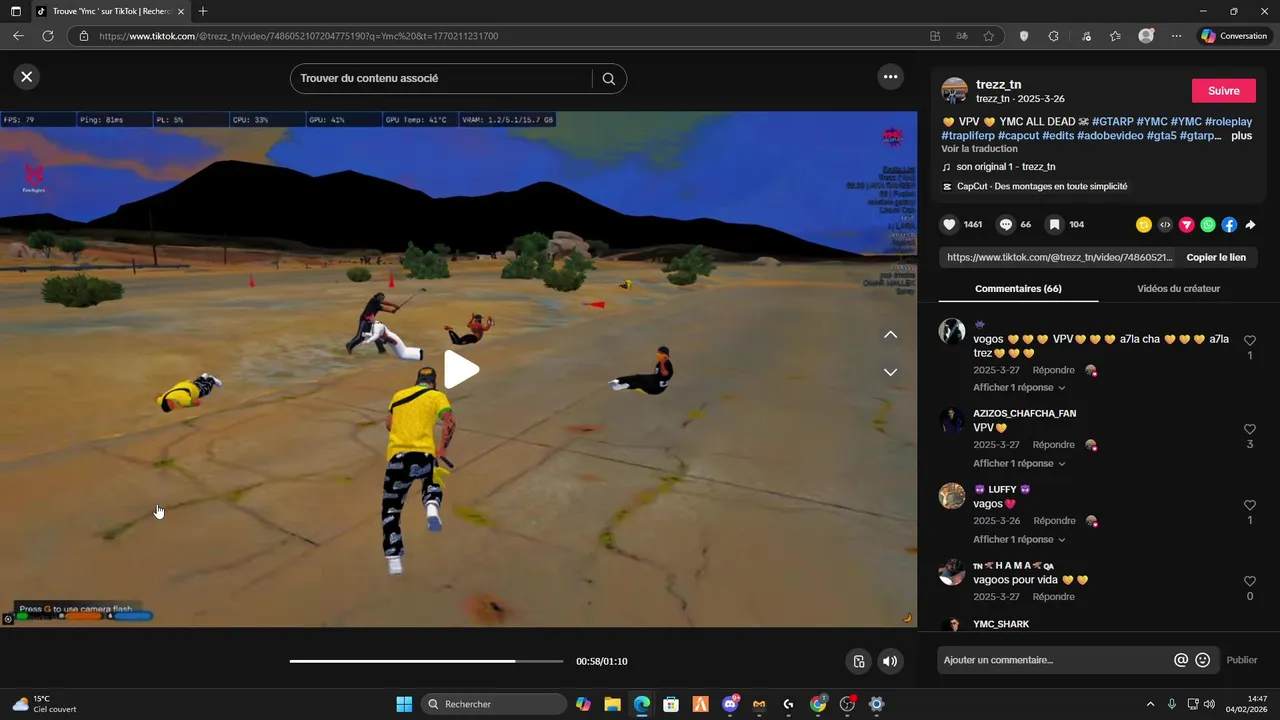Click the browser address bar URL

298,36
